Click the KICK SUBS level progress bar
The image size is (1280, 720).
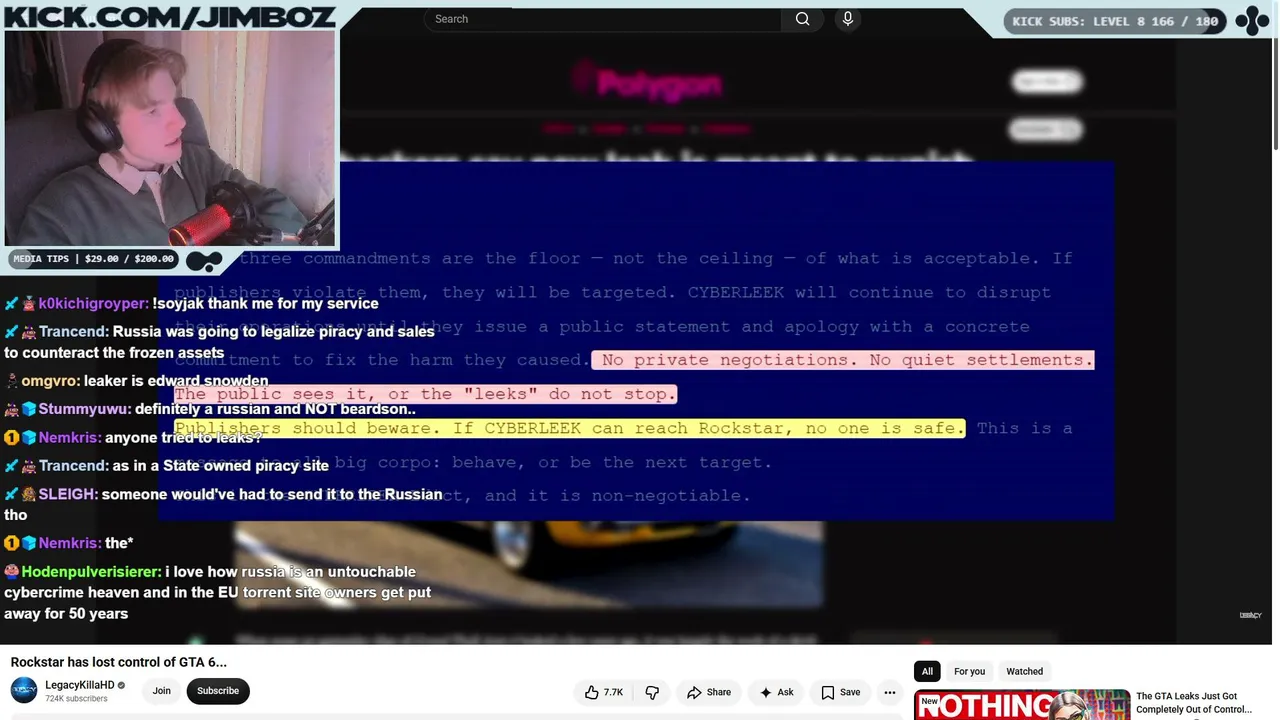pyautogui.click(x=1115, y=21)
